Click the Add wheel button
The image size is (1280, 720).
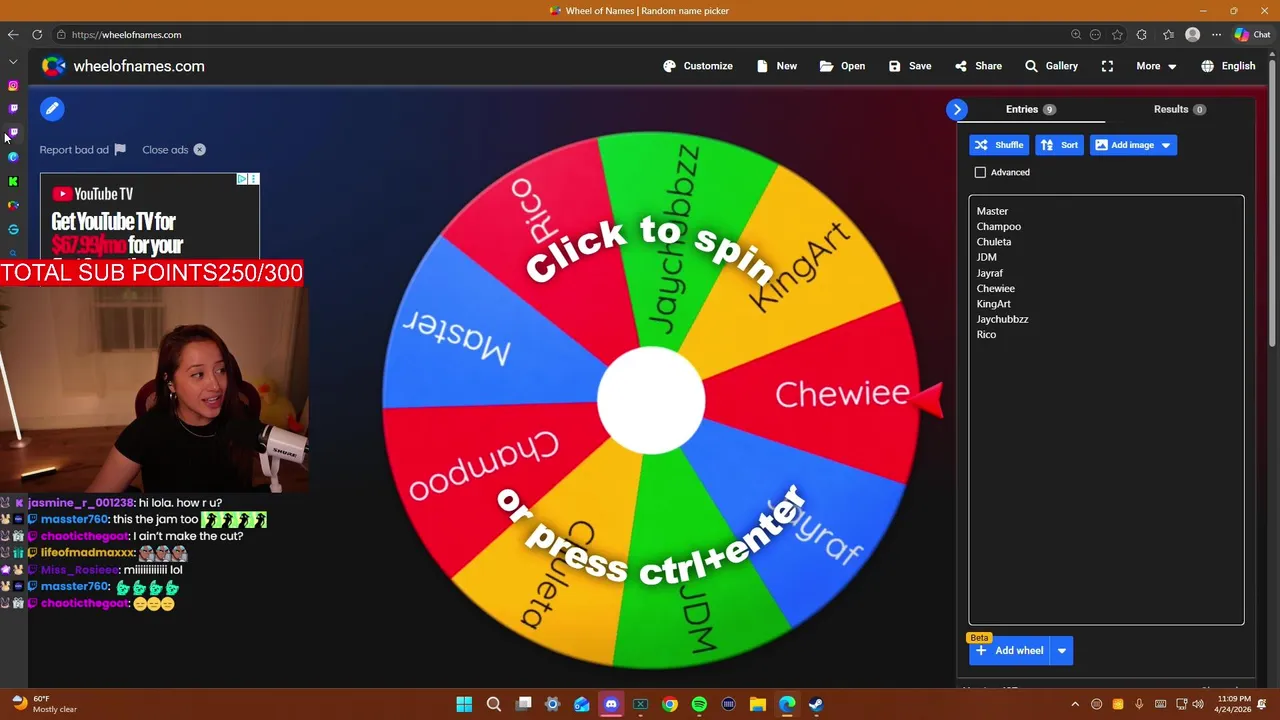[x=1010, y=651]
